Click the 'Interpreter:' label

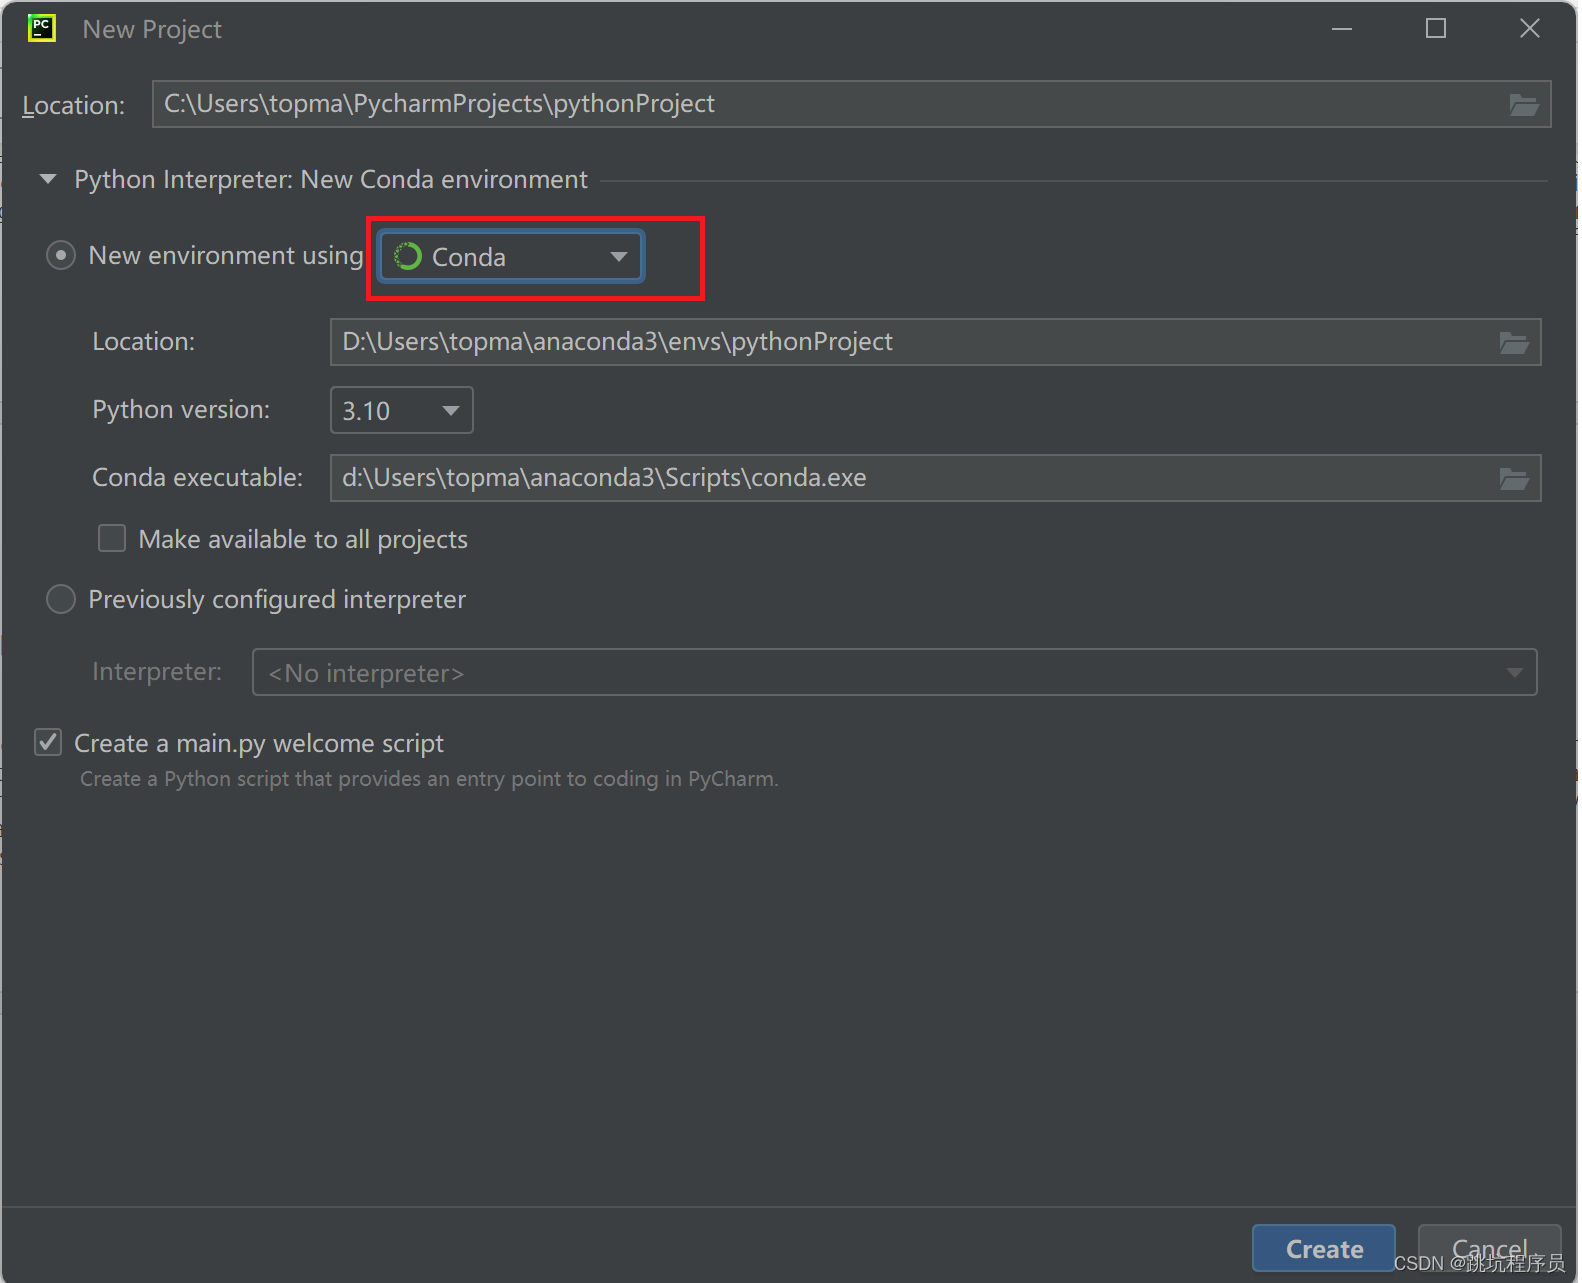pos(157,671)
